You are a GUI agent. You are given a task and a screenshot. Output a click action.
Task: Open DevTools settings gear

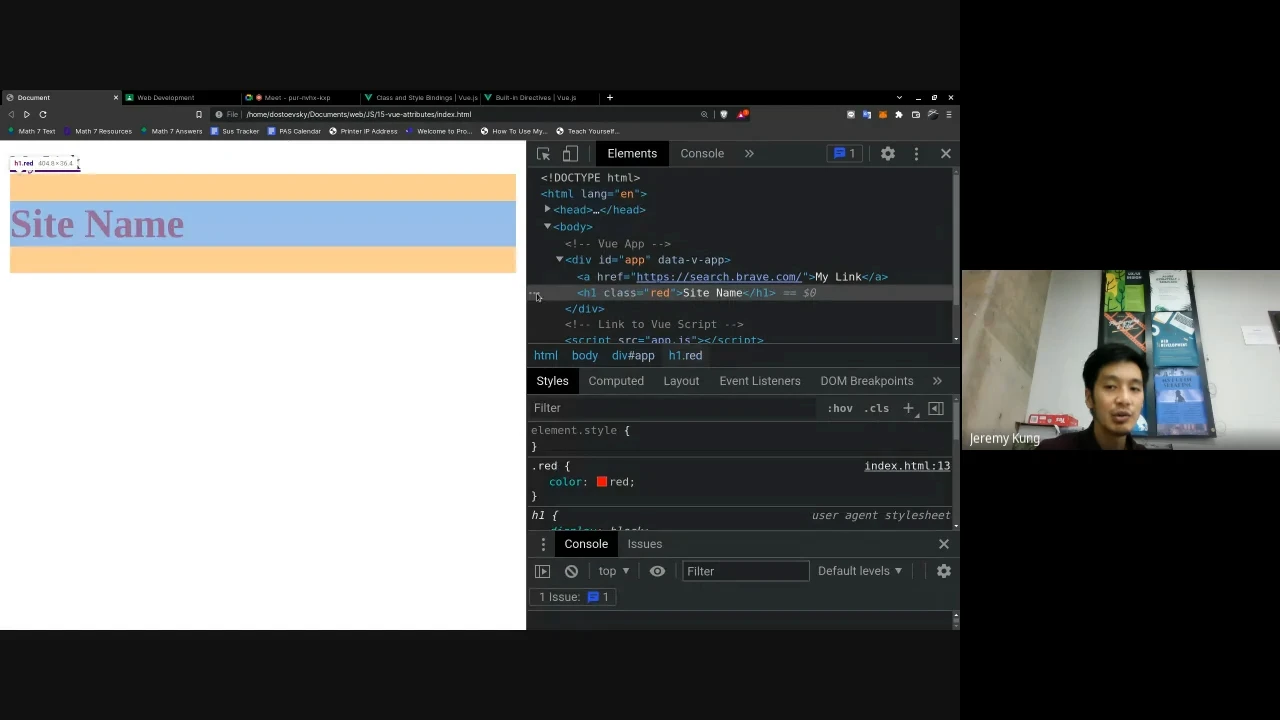888,153
